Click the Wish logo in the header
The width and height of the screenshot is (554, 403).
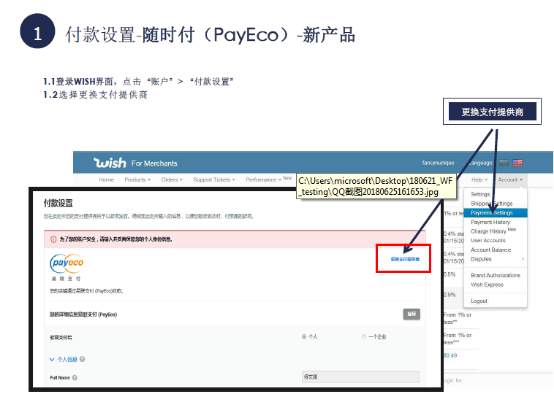110,163
